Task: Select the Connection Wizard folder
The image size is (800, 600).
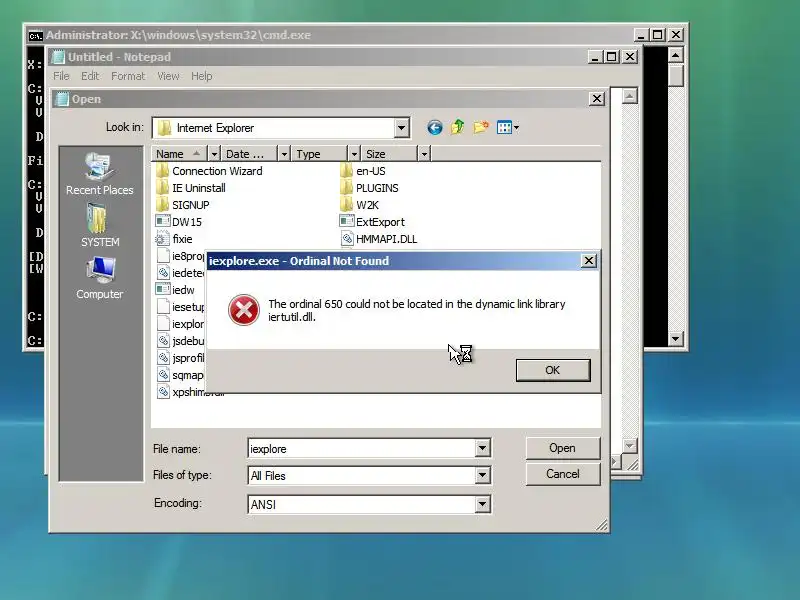Action: click(x=209, y=171)
